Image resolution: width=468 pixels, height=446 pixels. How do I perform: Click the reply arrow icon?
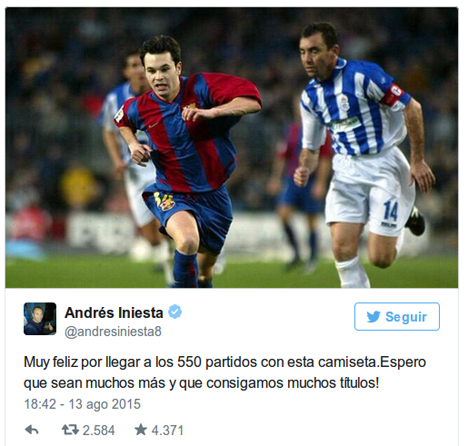[32, 430]
